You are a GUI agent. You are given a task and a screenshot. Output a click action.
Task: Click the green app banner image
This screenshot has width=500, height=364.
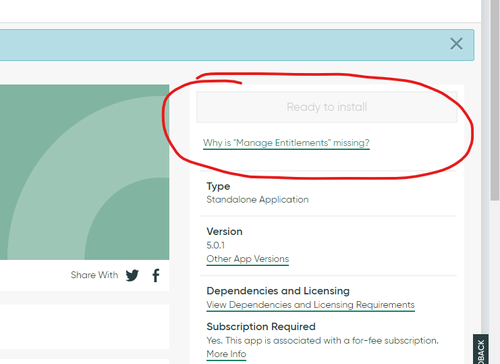[x=84, y=172]
